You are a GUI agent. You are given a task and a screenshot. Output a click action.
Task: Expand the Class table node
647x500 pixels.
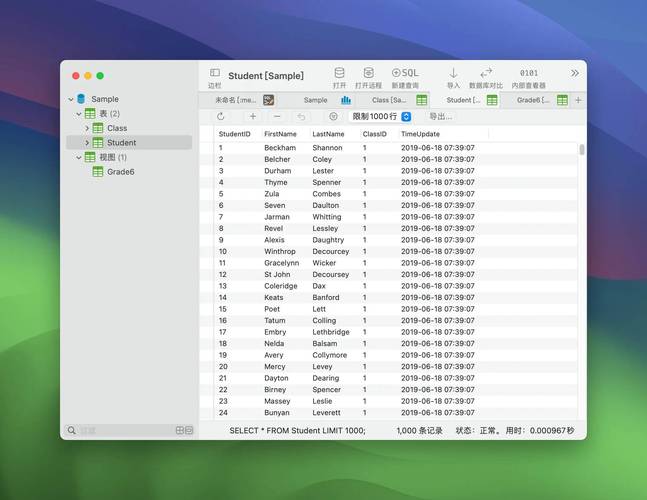tap(87, 128)
